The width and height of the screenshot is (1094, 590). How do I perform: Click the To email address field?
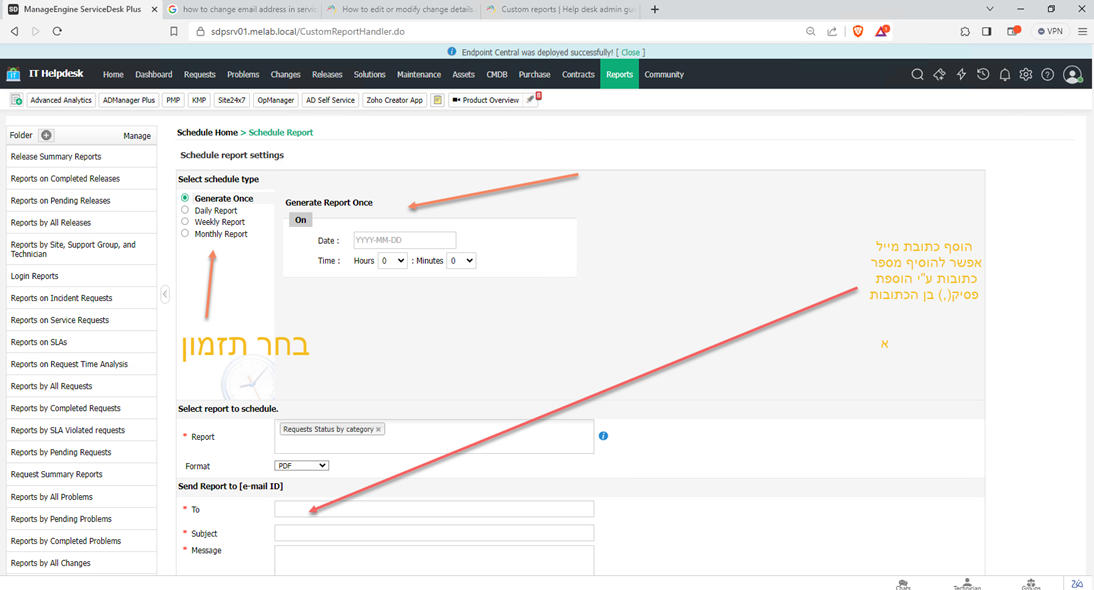[x=434, y=509]
